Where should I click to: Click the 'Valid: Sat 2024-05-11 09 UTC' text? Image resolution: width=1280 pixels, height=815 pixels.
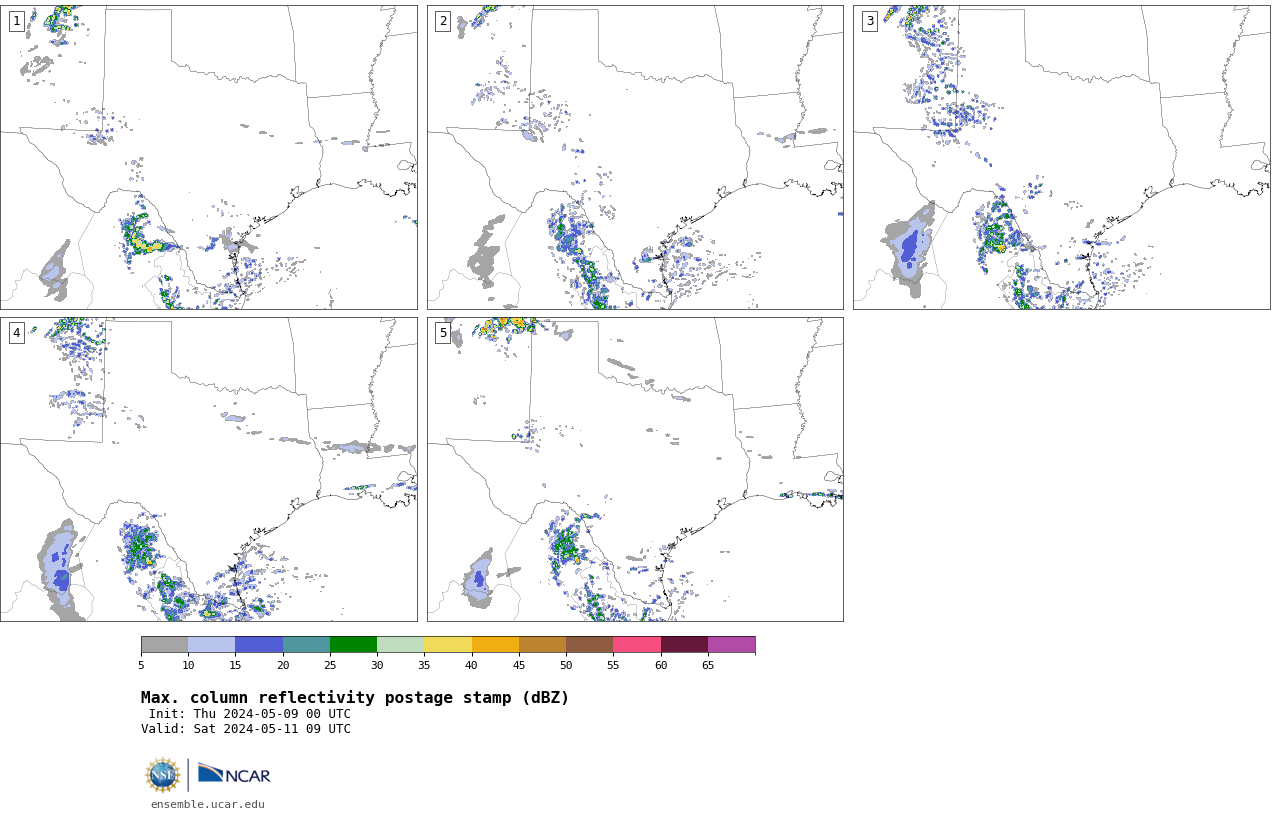point(246,729)
